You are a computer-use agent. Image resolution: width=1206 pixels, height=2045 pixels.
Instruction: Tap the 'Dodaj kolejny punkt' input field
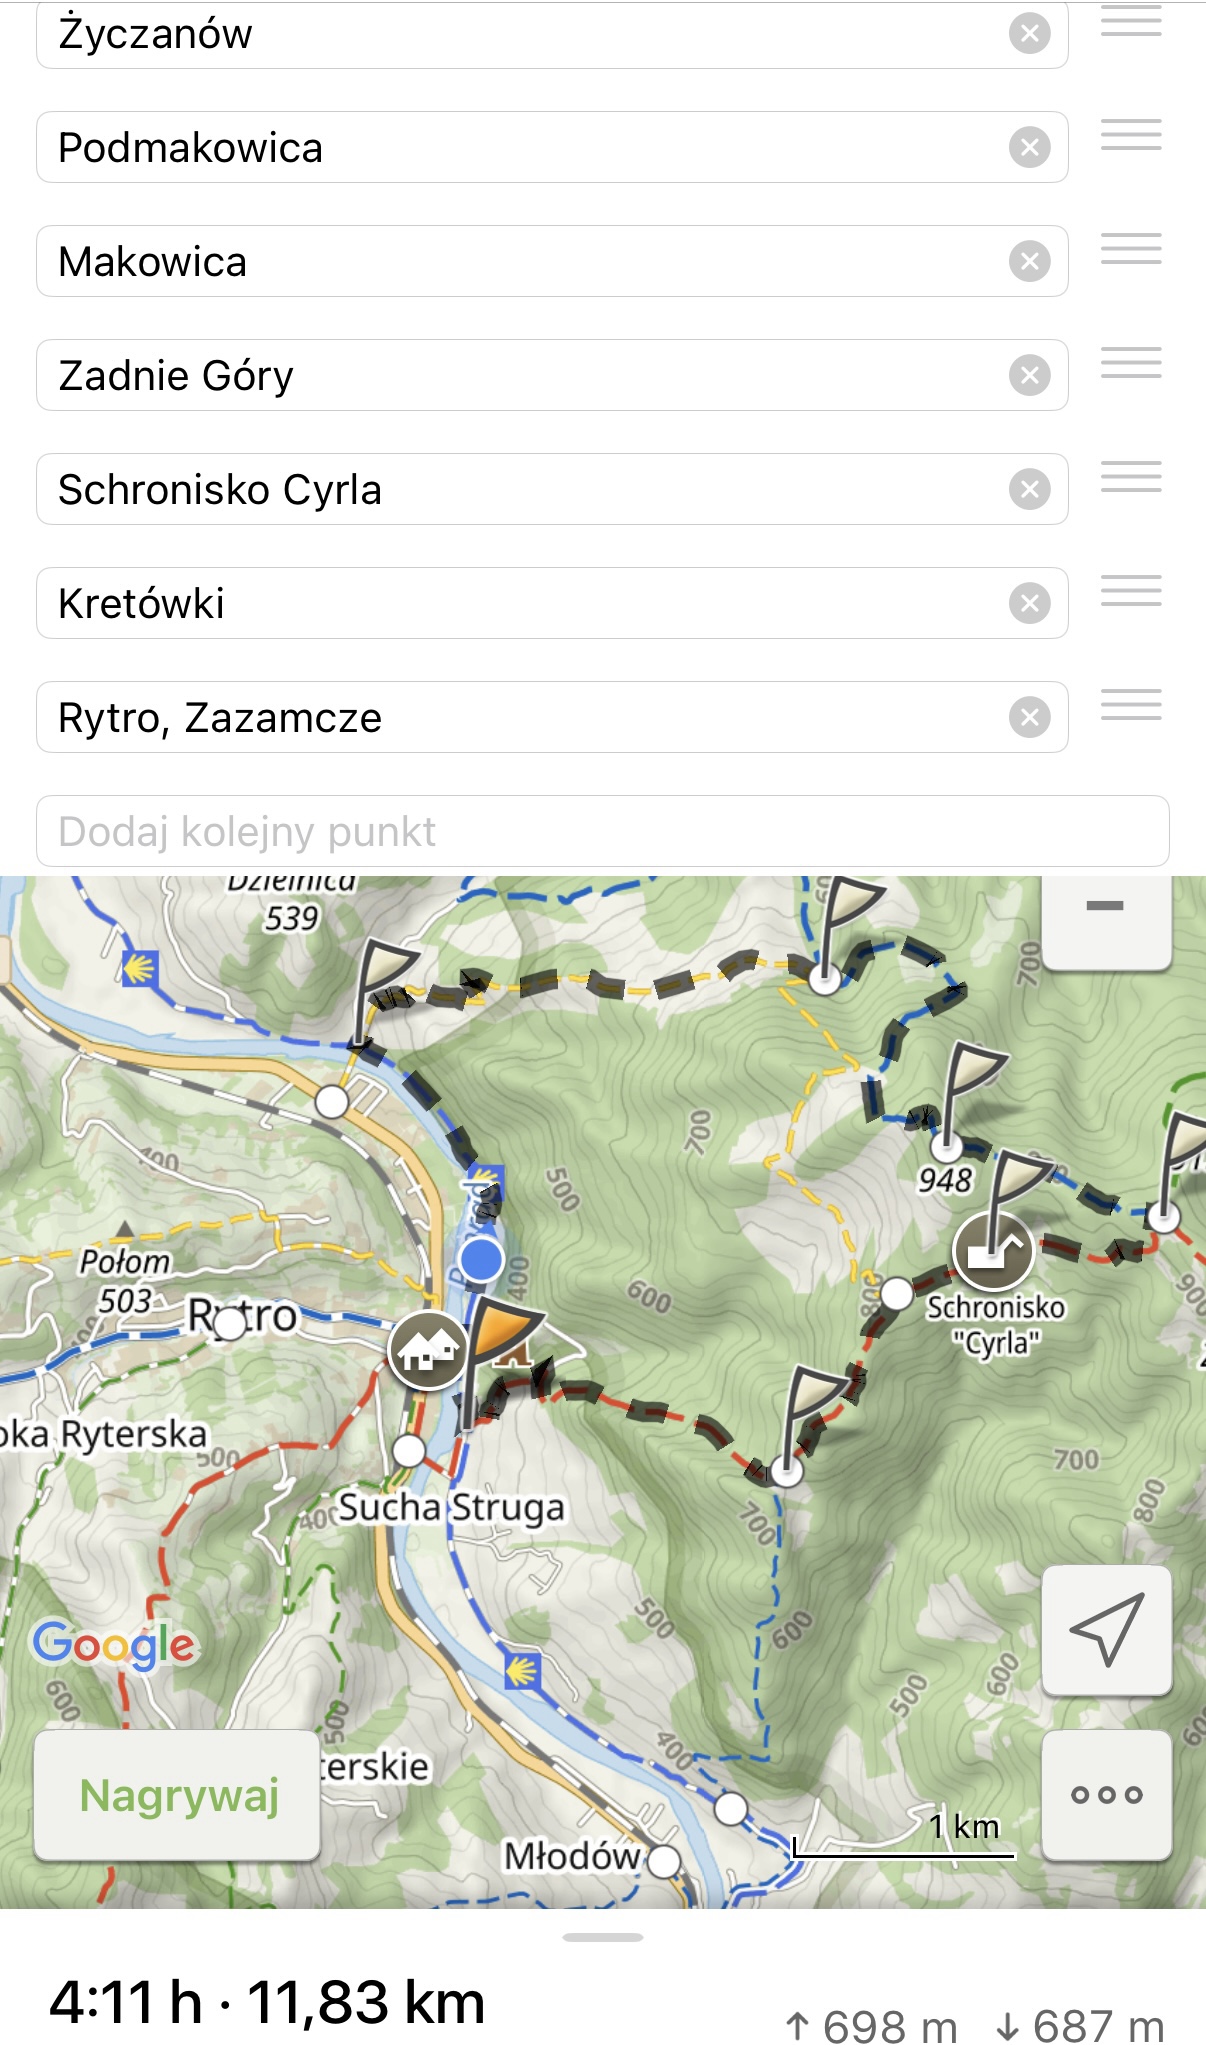point(602,831)
